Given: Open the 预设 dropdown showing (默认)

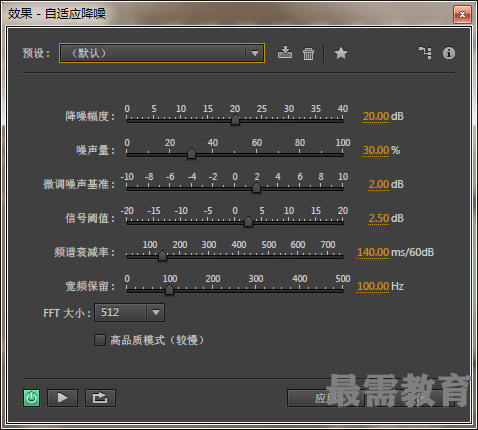Looking at the screenshot, I should [162, 53].
